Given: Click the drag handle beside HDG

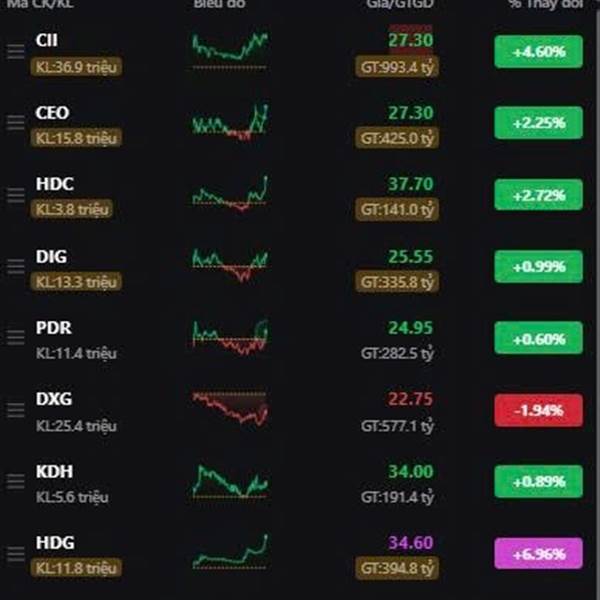Looking at the screenshot, I should tap(15, 554).
